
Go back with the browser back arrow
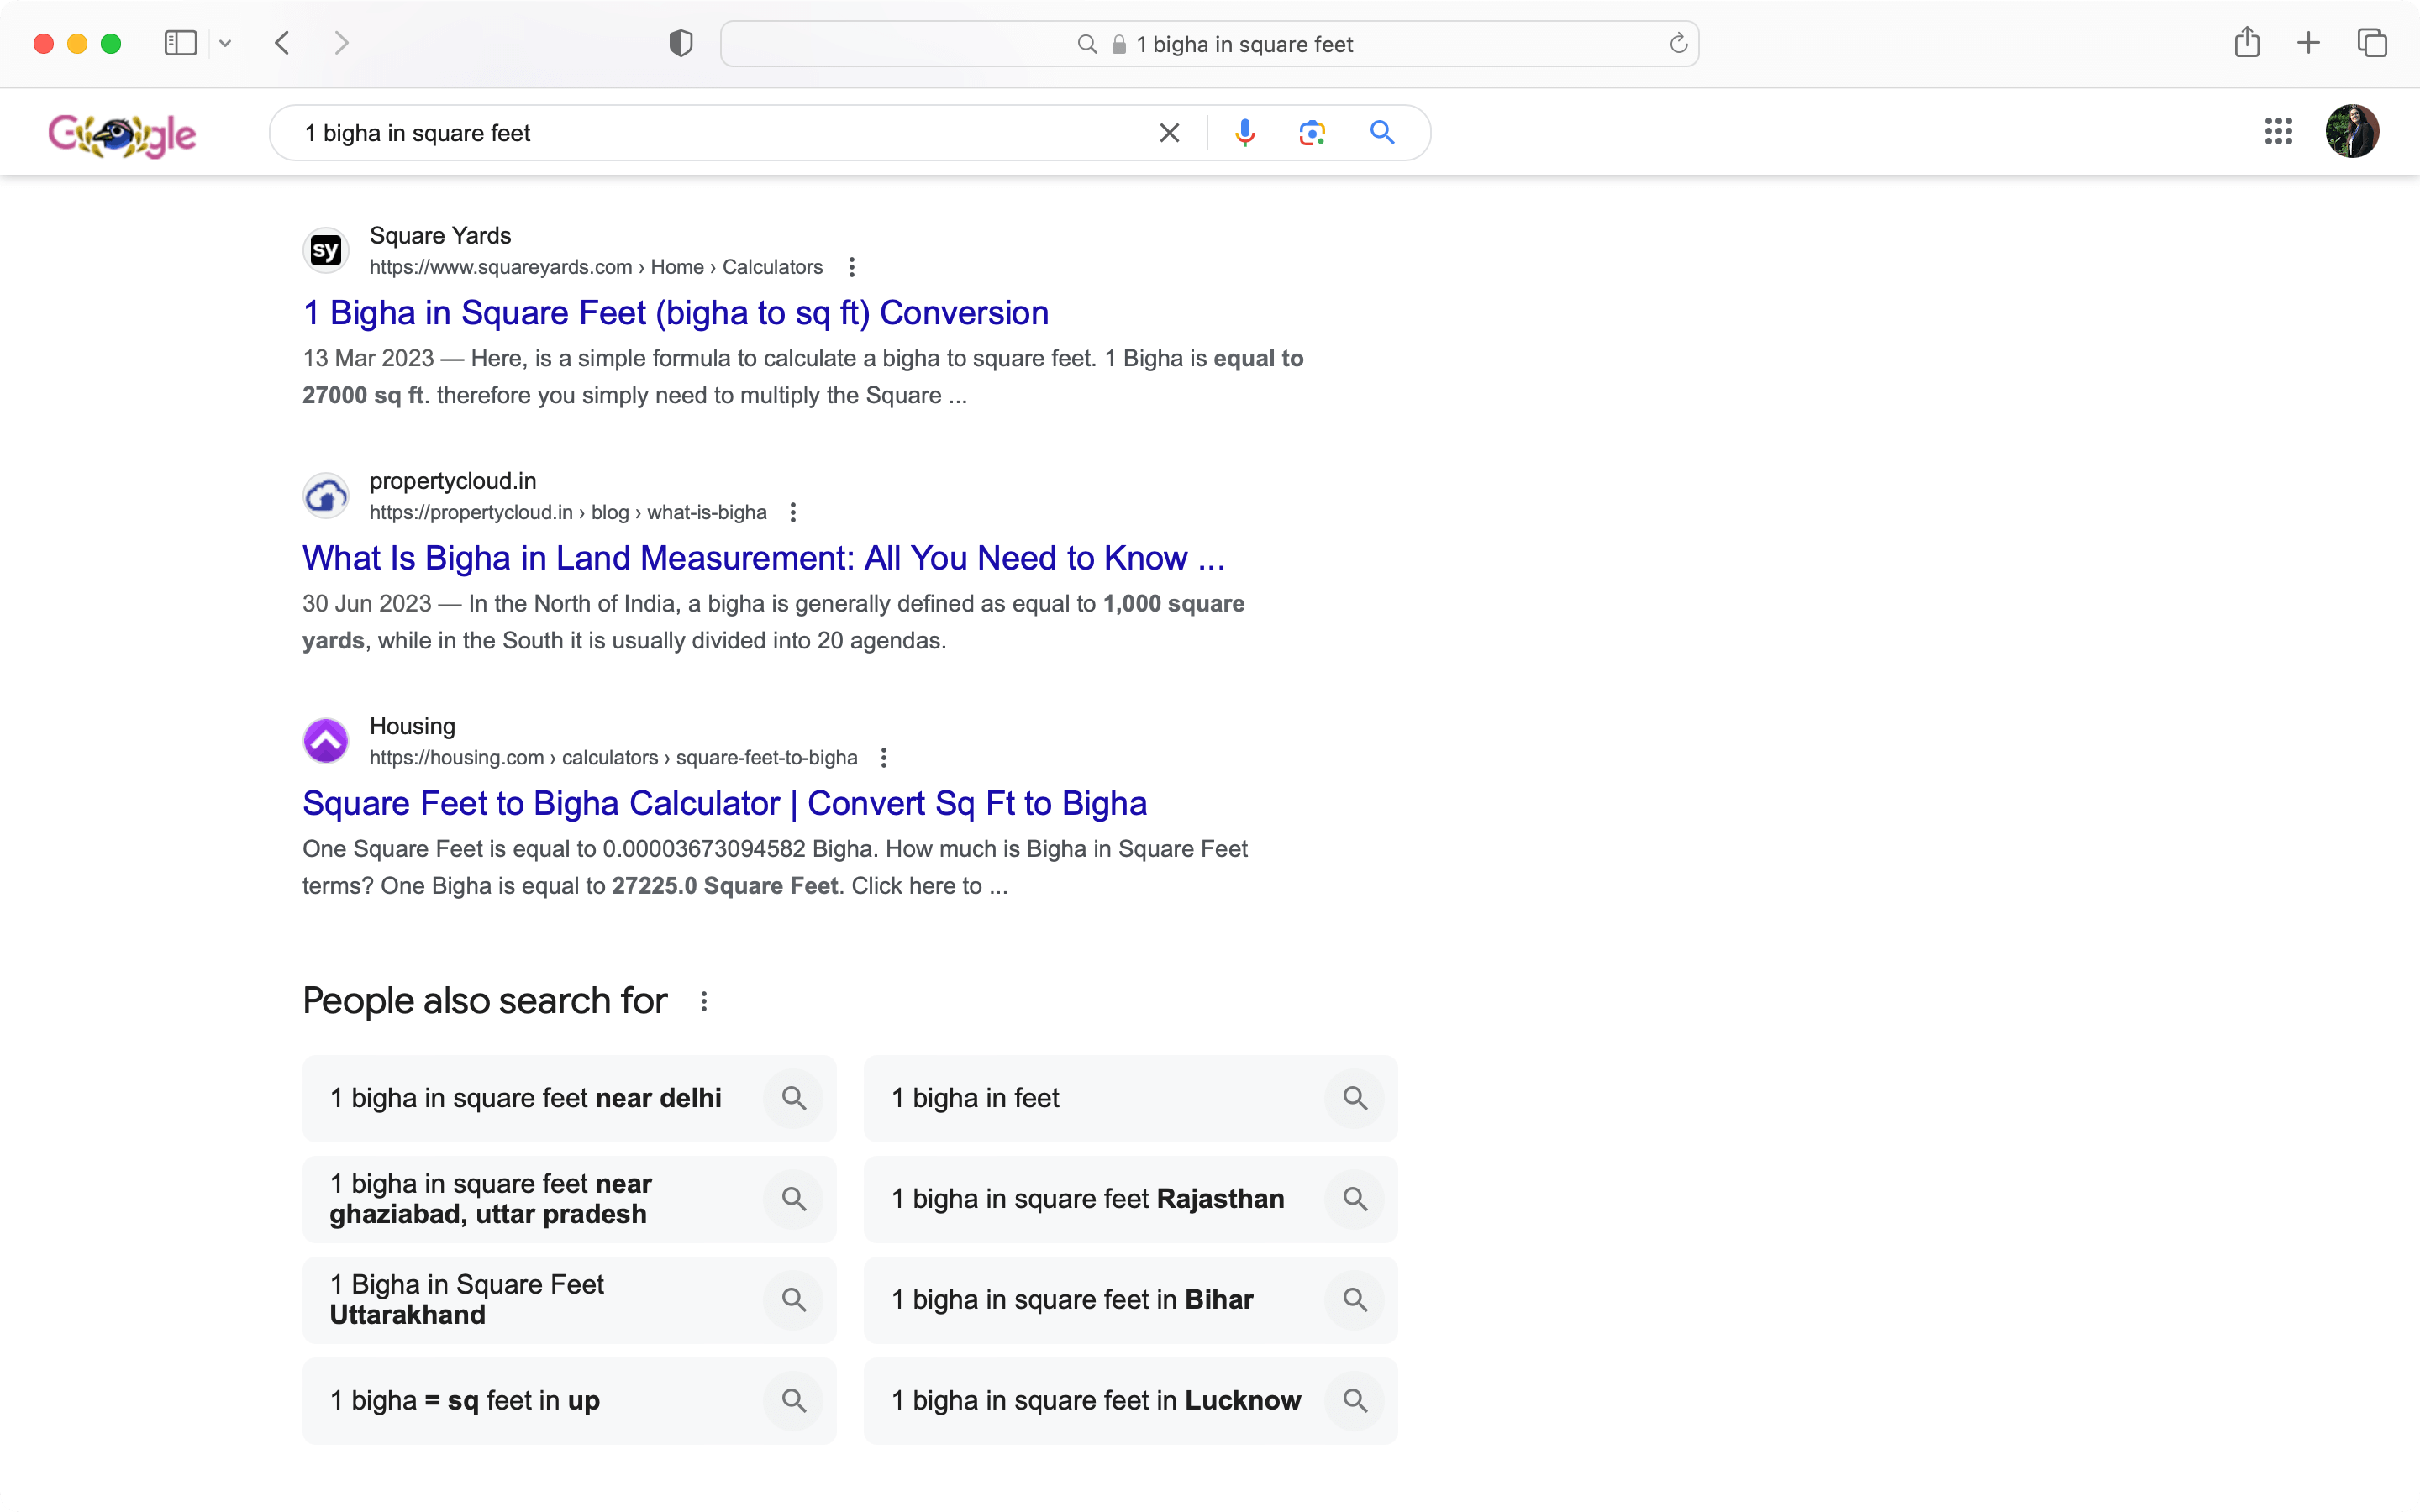tap(283, 43)
